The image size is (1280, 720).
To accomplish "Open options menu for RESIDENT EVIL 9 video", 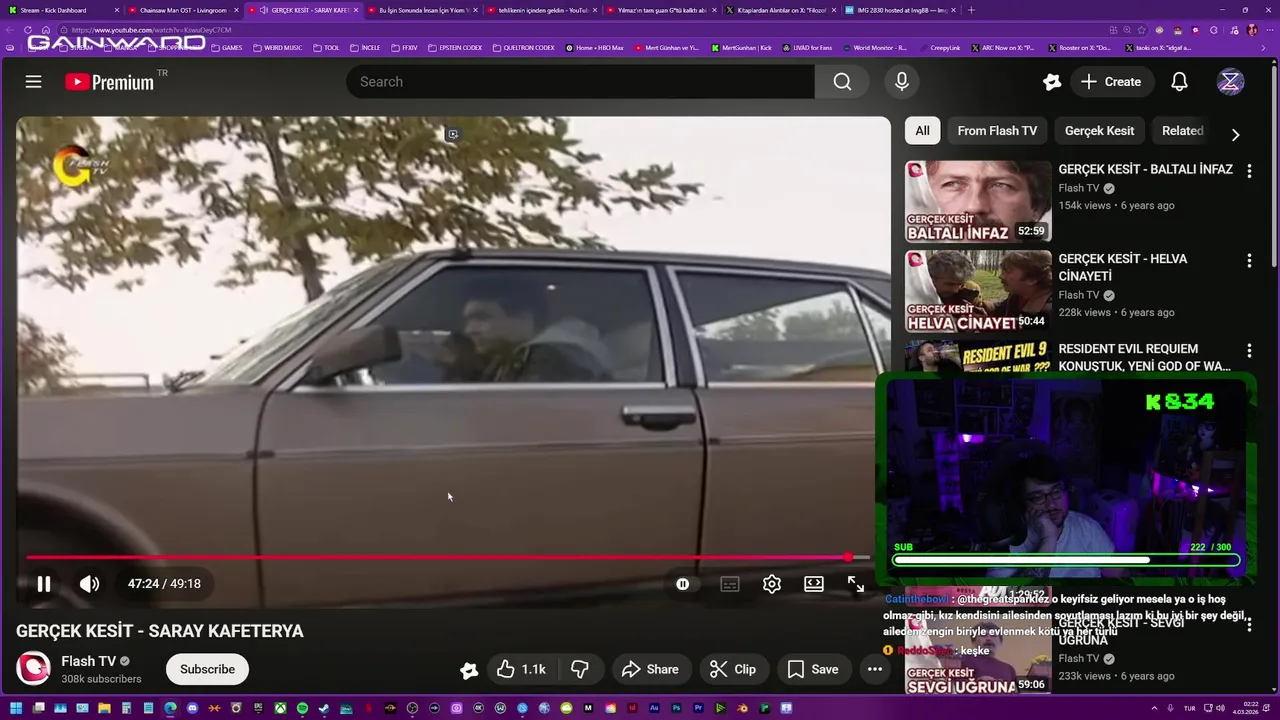I will coord(1248,351).
